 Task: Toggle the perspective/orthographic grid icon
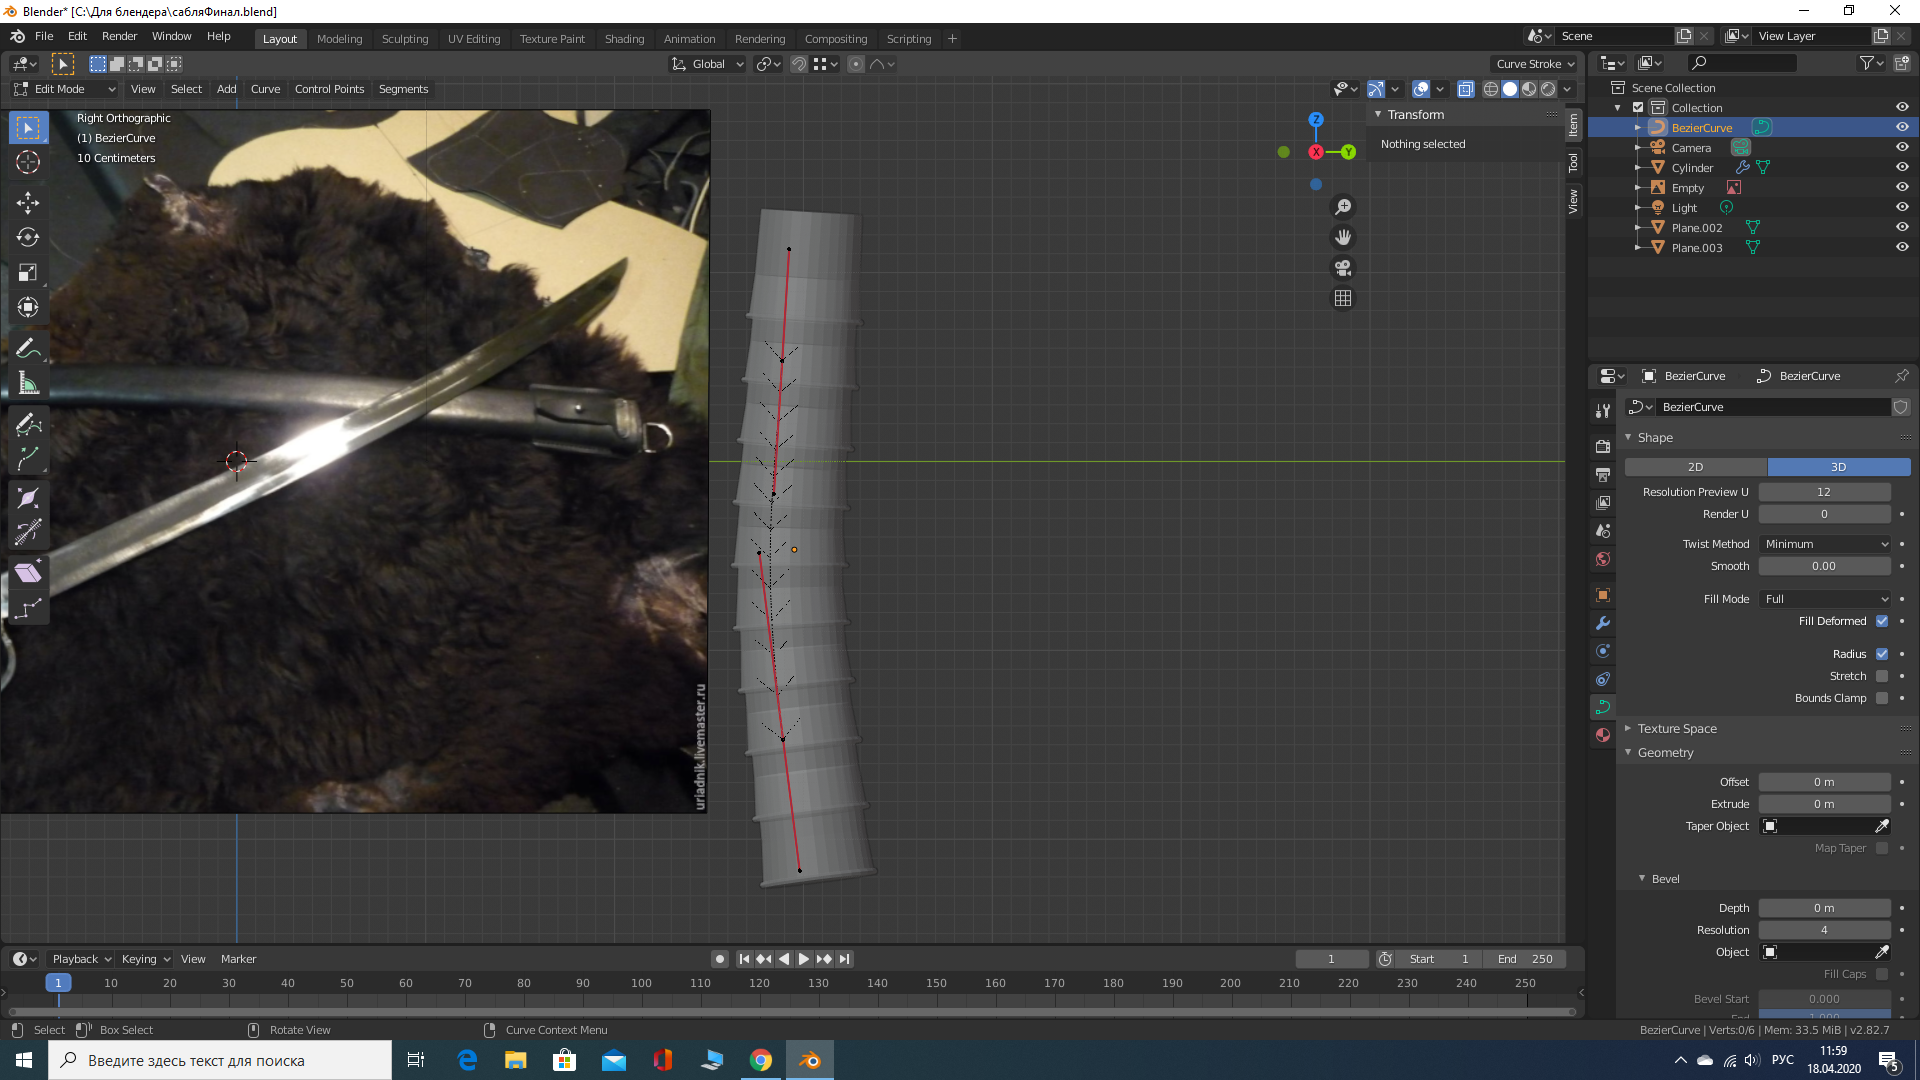[x=1343, y=299]
